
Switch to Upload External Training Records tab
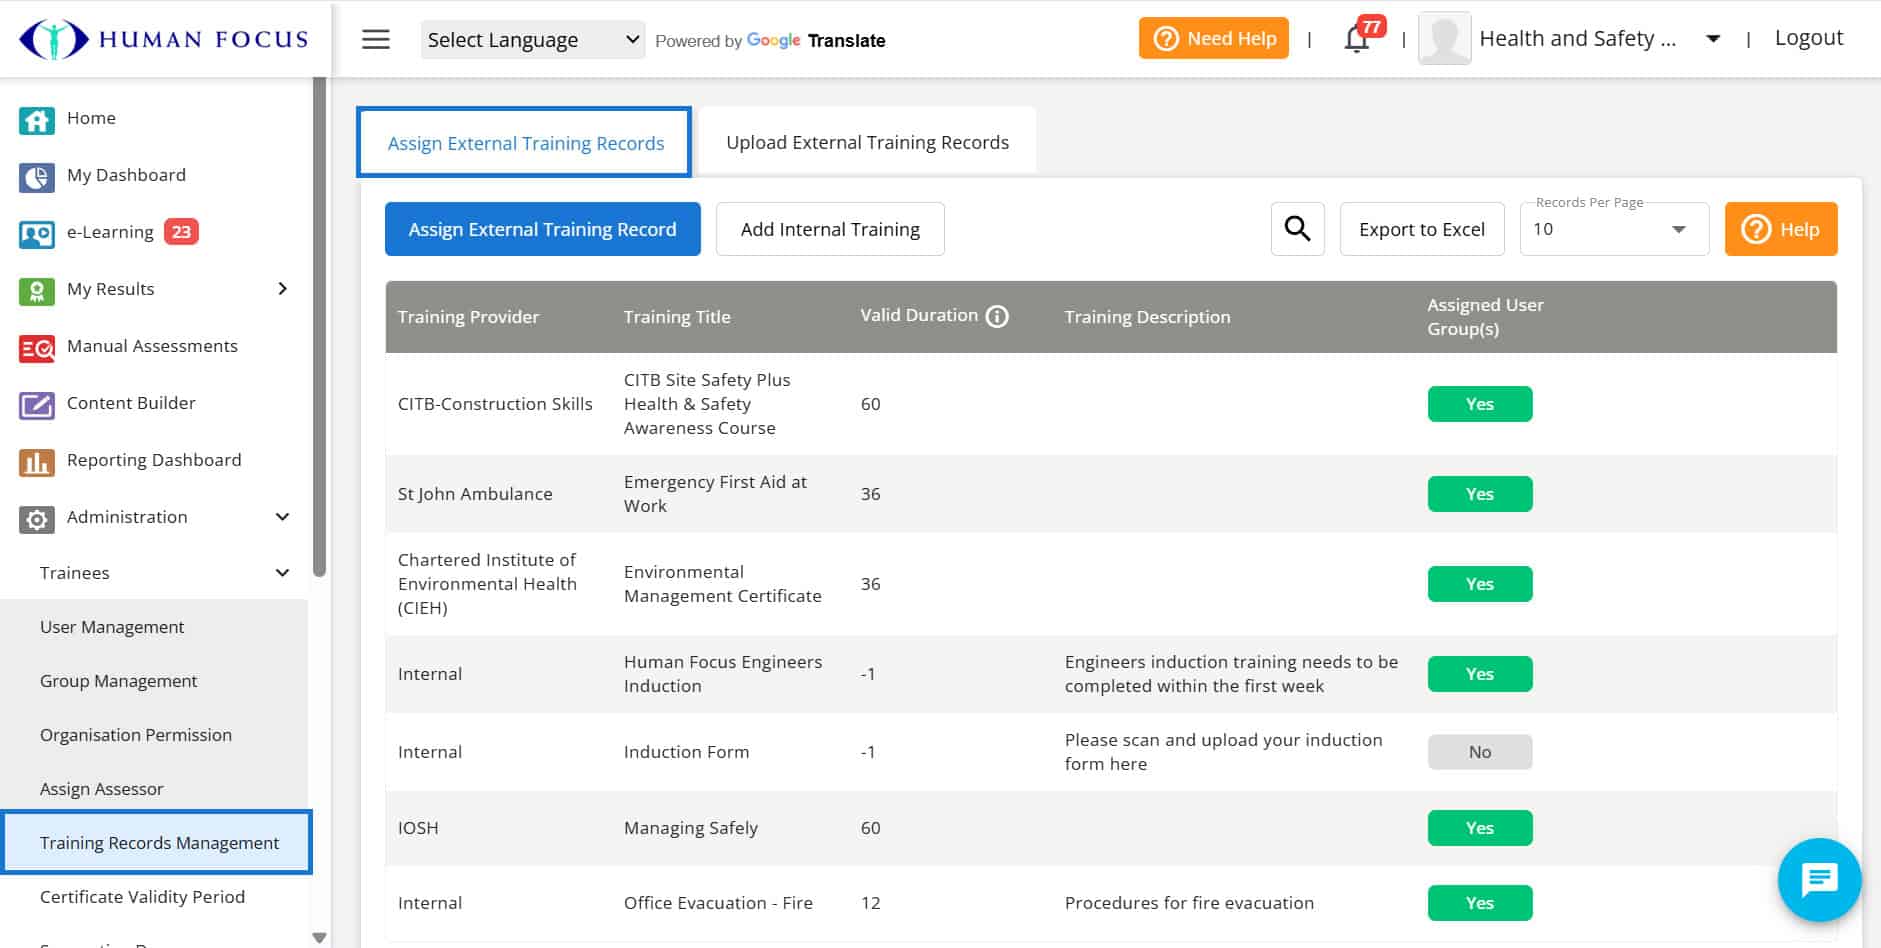866,141
